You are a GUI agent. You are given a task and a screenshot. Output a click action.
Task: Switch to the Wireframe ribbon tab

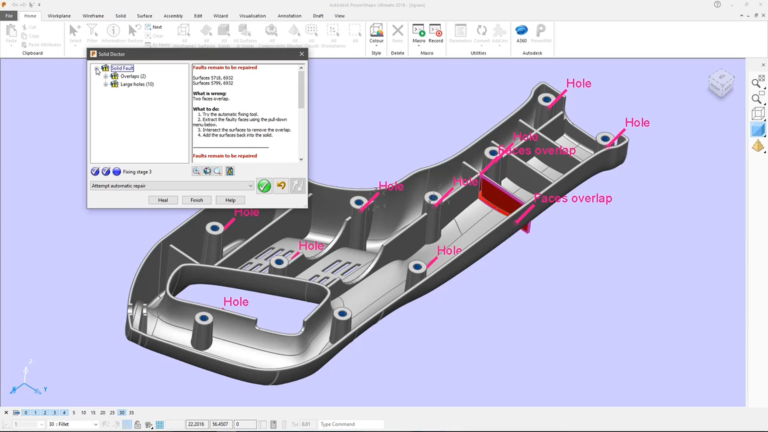(93, 16)
